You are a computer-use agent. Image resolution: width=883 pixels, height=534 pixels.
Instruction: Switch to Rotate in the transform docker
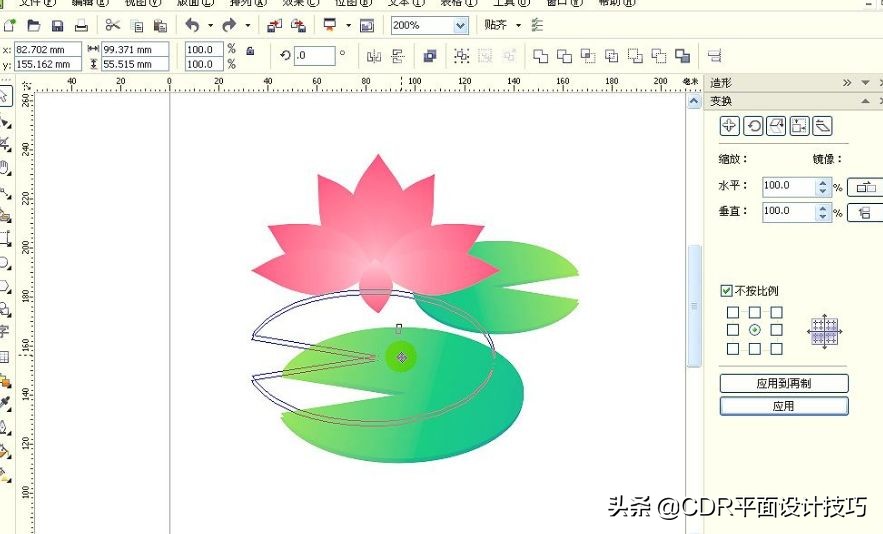click(x=753, y=126)
